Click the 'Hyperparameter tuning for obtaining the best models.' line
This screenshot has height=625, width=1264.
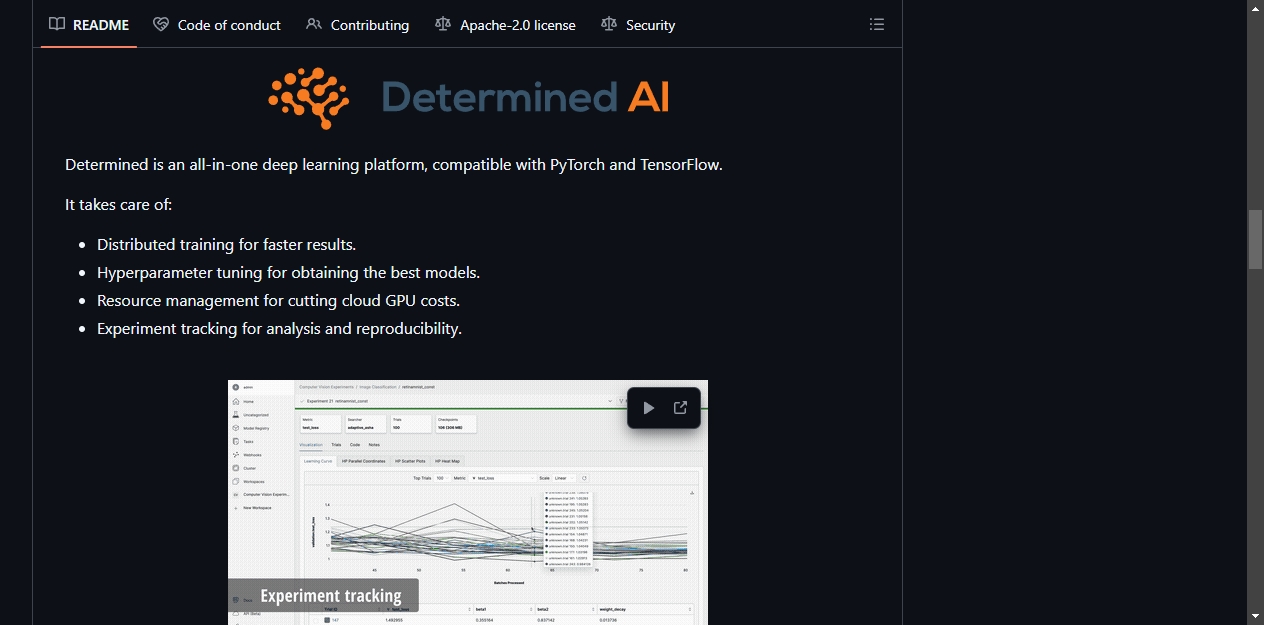[x=288, y=272]
